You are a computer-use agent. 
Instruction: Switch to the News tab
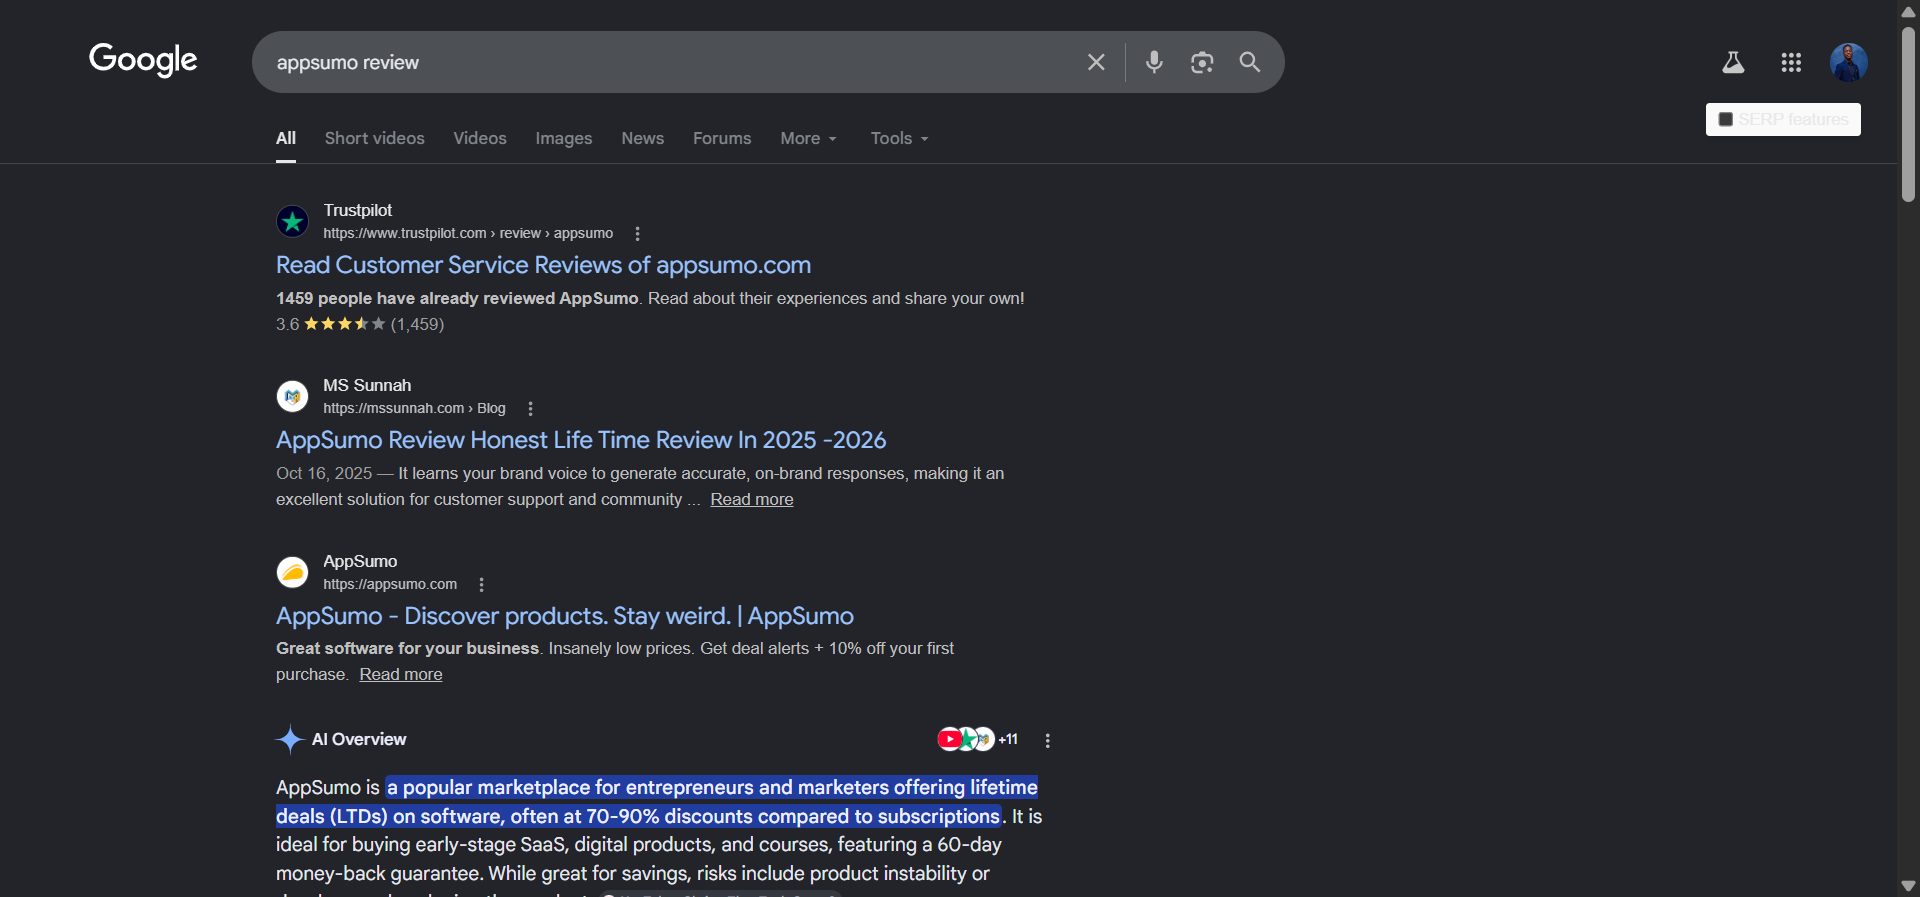(642, 138)
